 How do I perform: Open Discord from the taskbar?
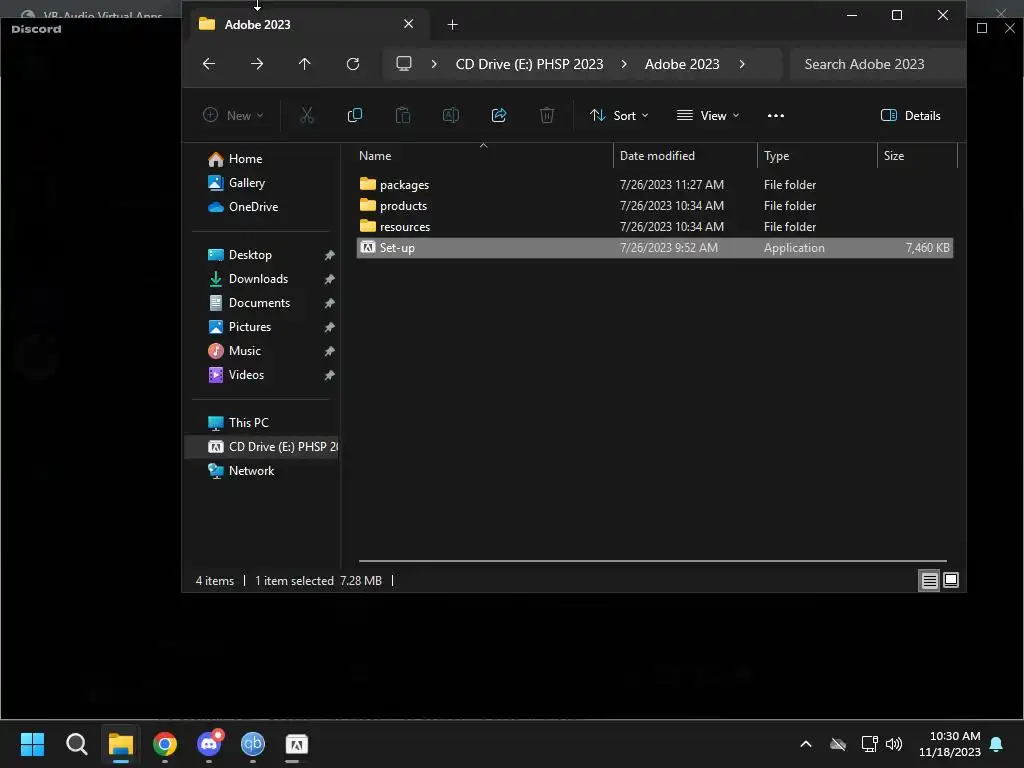209,744
